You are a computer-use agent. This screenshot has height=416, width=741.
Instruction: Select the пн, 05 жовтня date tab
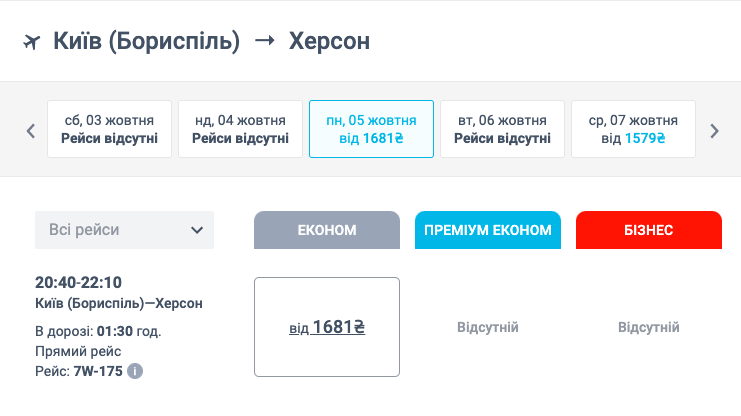[x=371, y=129]
